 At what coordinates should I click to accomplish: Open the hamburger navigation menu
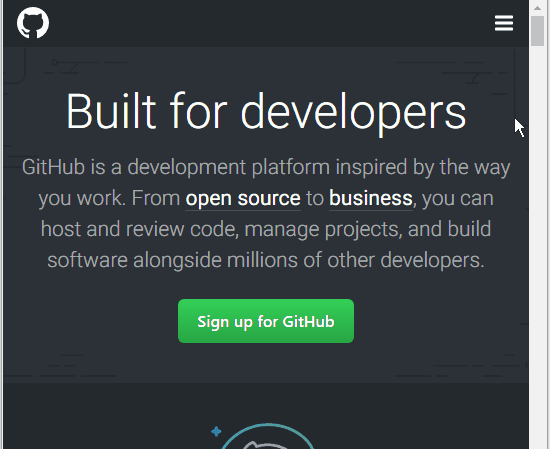click(504, 23)
